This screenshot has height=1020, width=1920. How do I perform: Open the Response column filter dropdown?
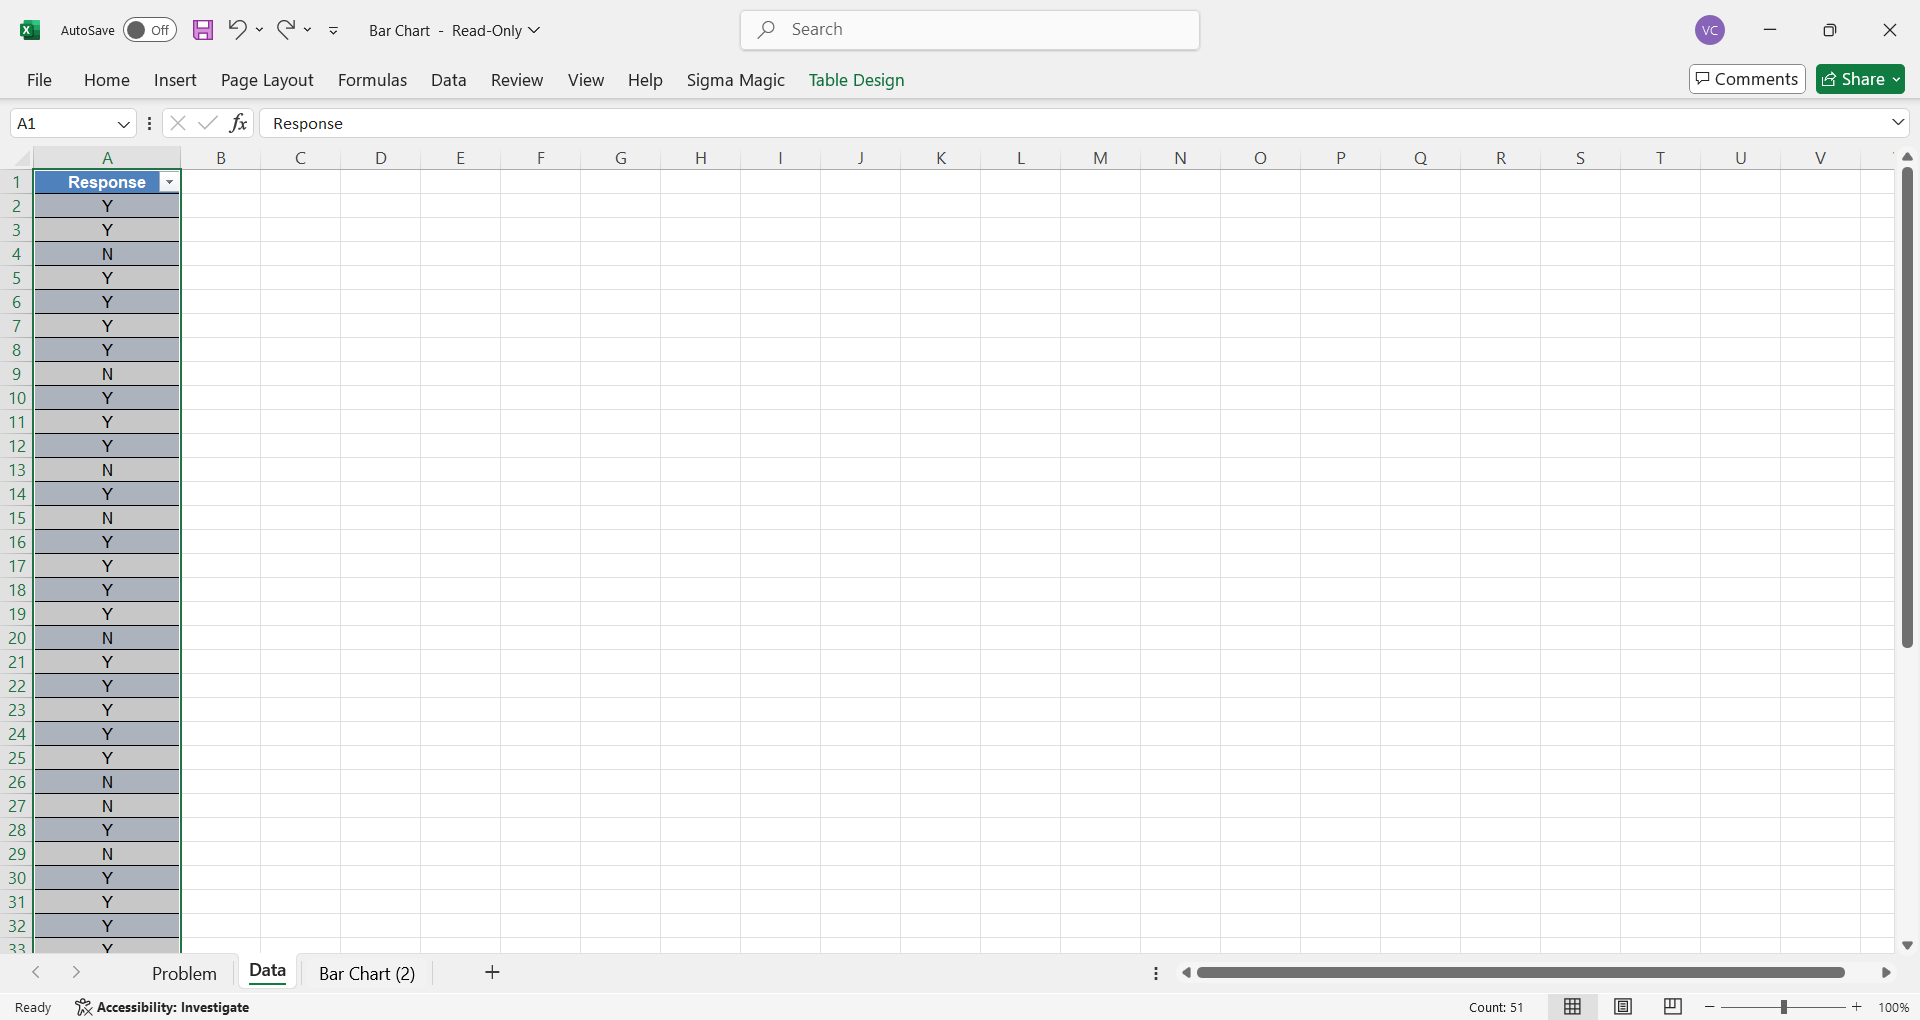(x=169, y=182)
